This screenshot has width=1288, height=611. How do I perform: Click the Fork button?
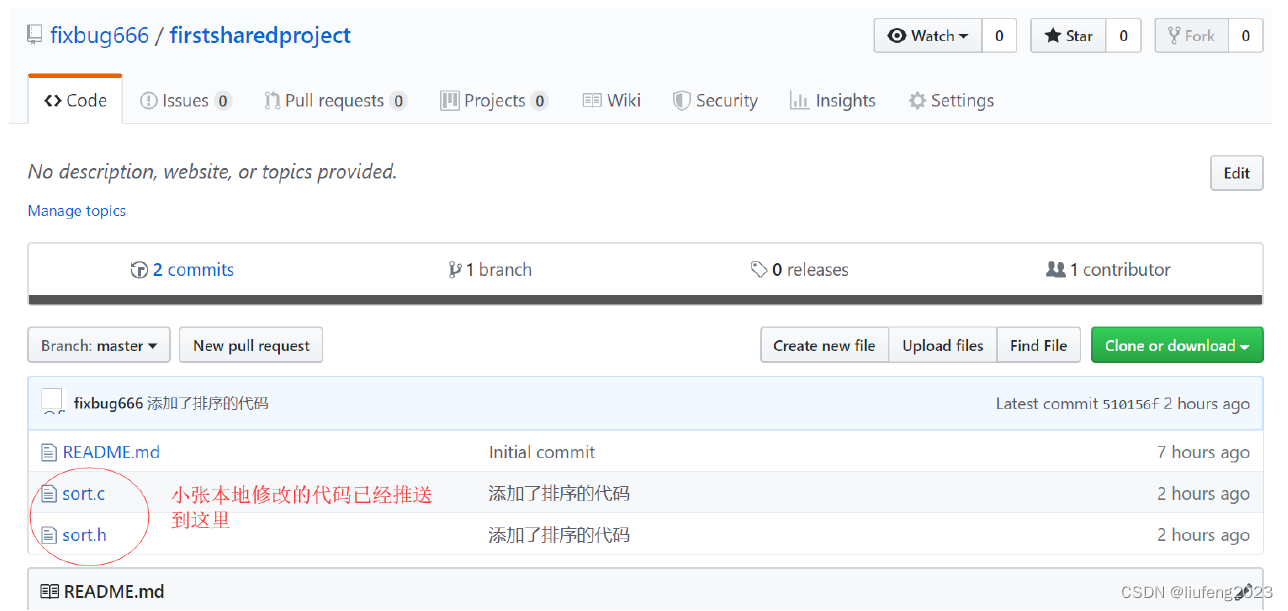1191,36
